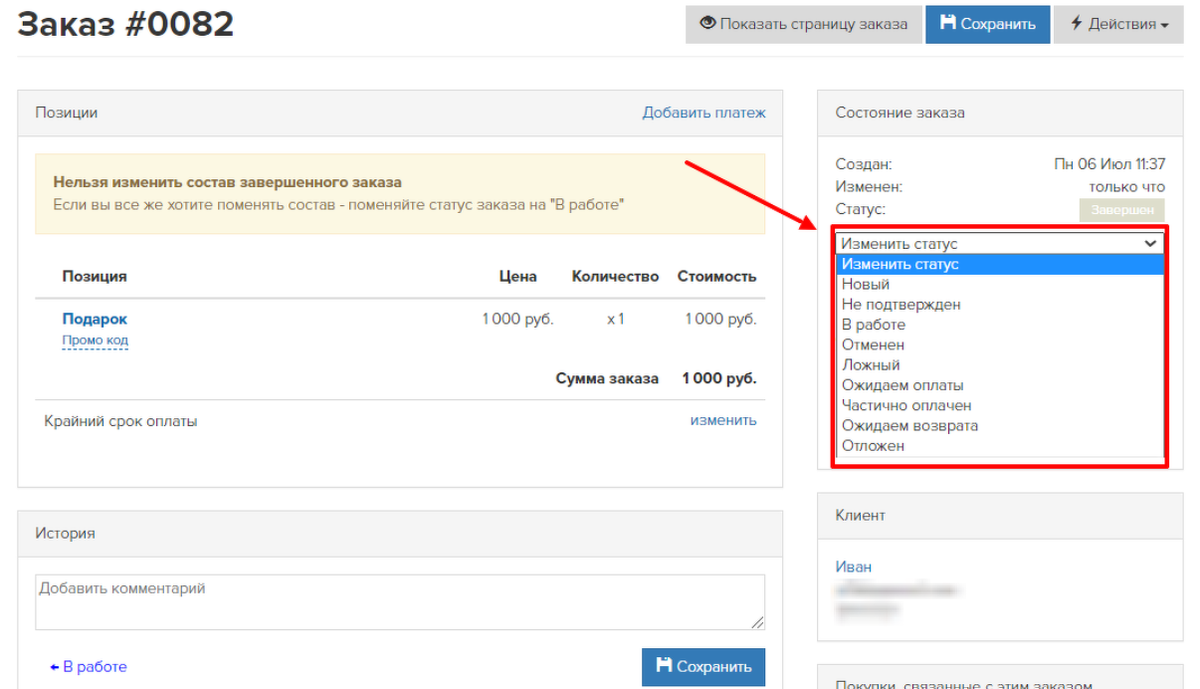Click 'изменить' next to Крайний срок оплаты
The image size is (1200, 689).
723,420
